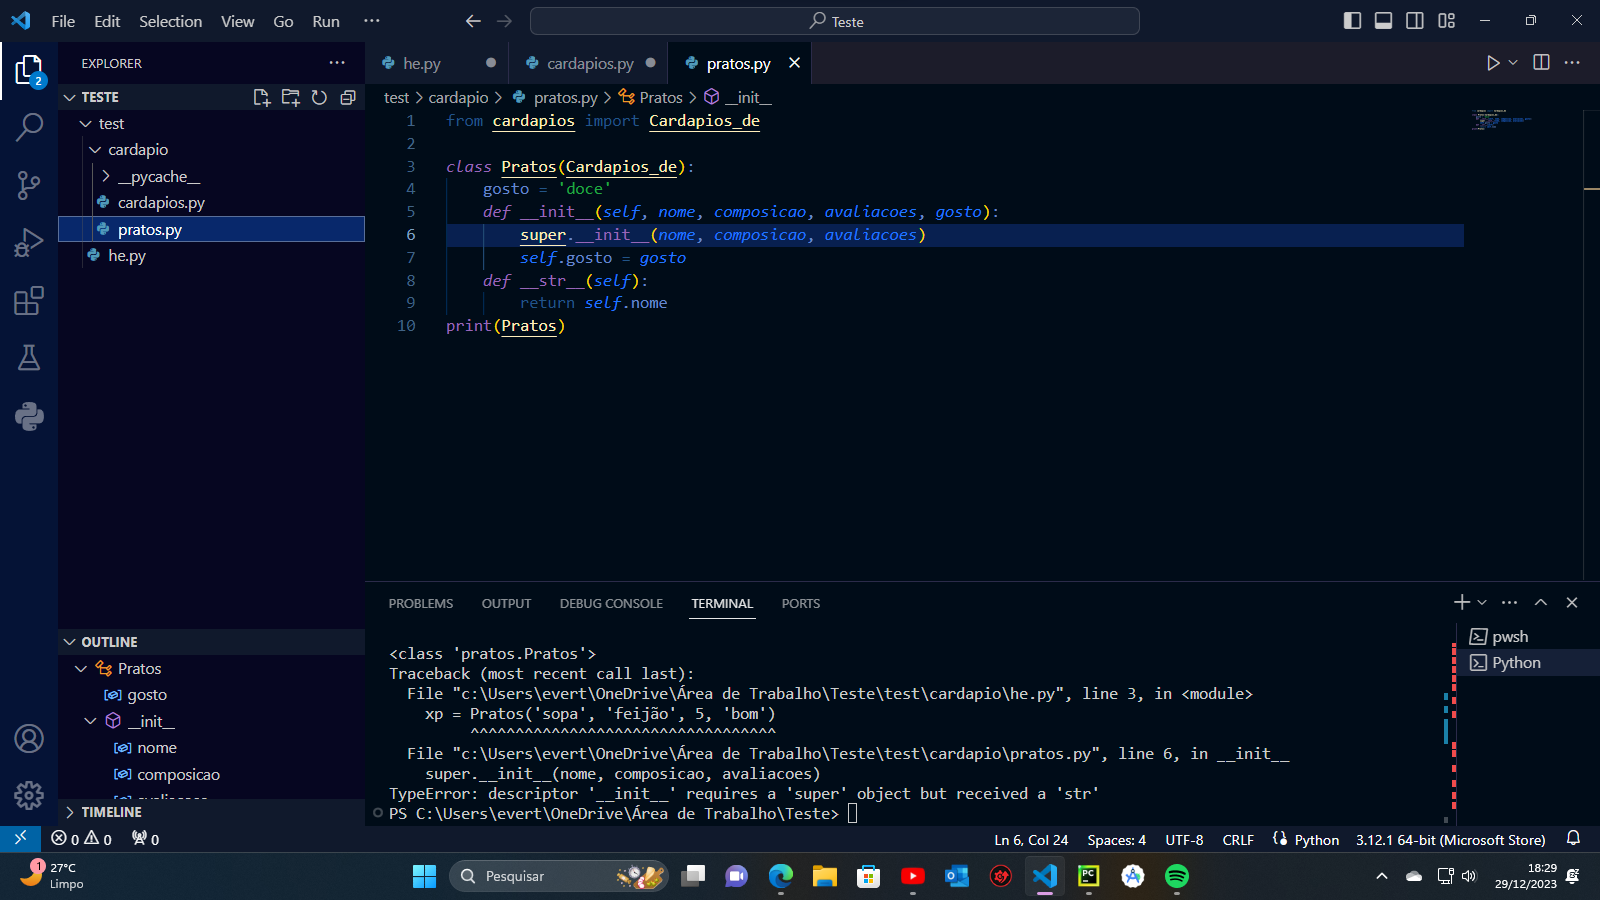This screenshot has height=900, width=1600.
Task: Open the Source Control view
Action: coord(29,184)
